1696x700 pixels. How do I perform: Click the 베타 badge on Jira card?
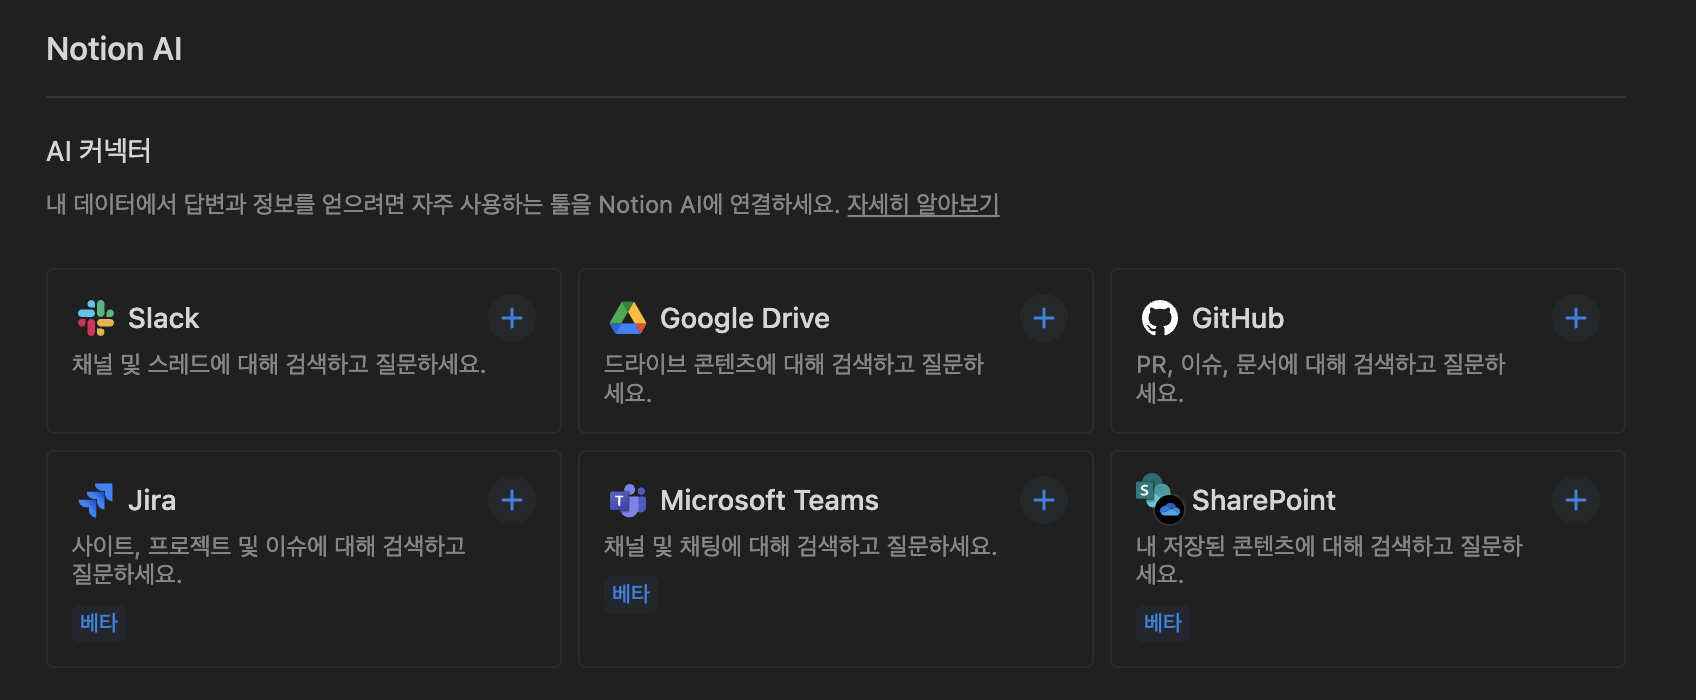pyautogui.click(x=99, y=622)
